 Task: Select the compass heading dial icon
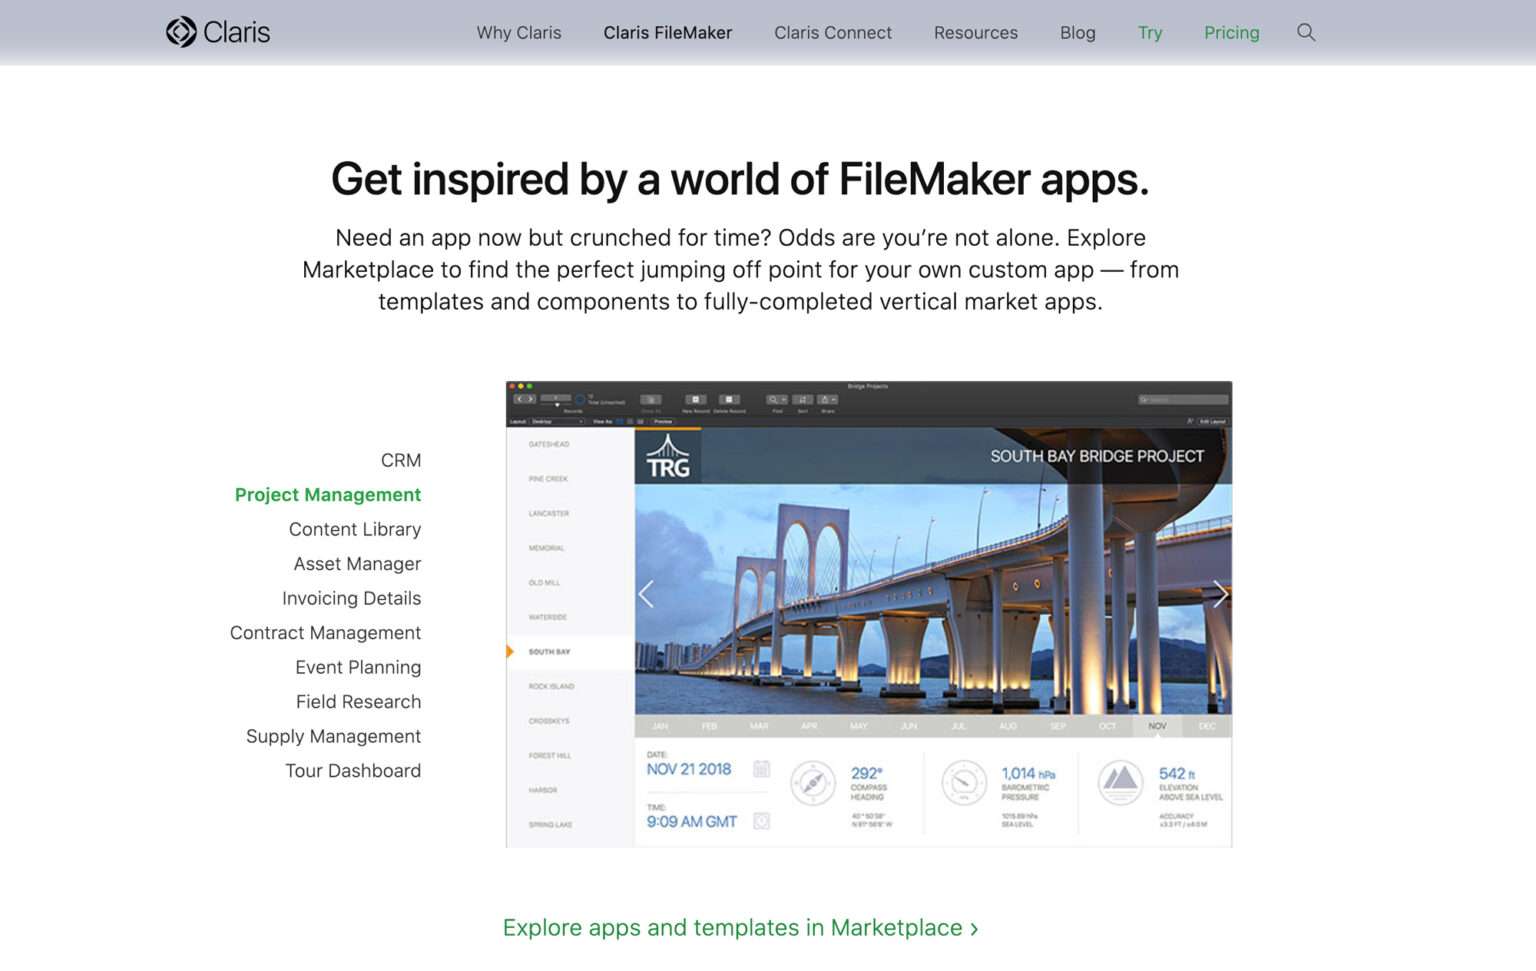point(812,782)
